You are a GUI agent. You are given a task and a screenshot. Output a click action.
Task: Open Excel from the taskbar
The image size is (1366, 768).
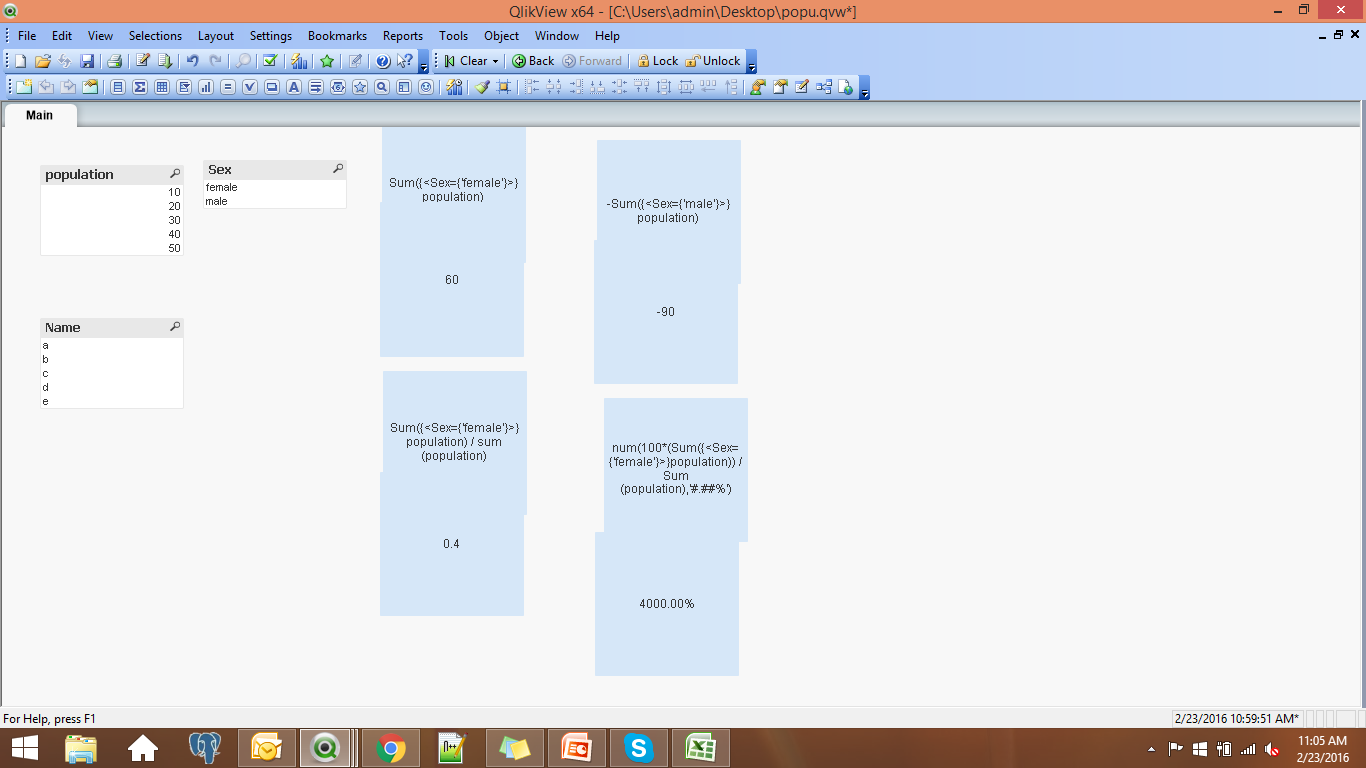(700, 748)
